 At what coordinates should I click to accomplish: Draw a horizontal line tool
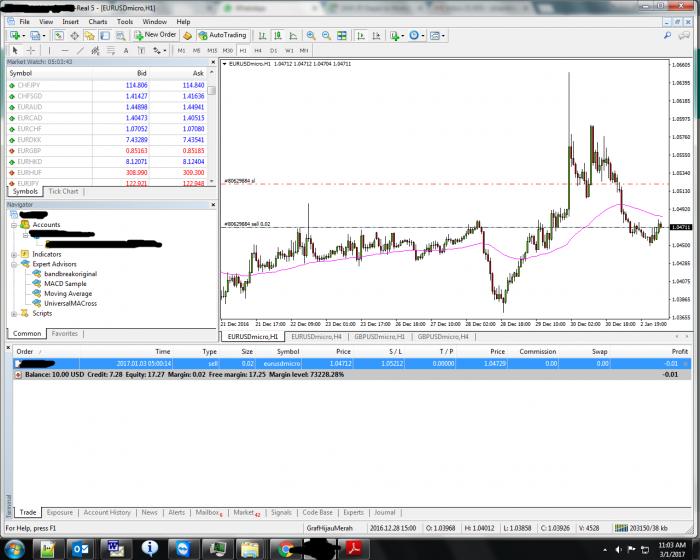tap(65, 50)
